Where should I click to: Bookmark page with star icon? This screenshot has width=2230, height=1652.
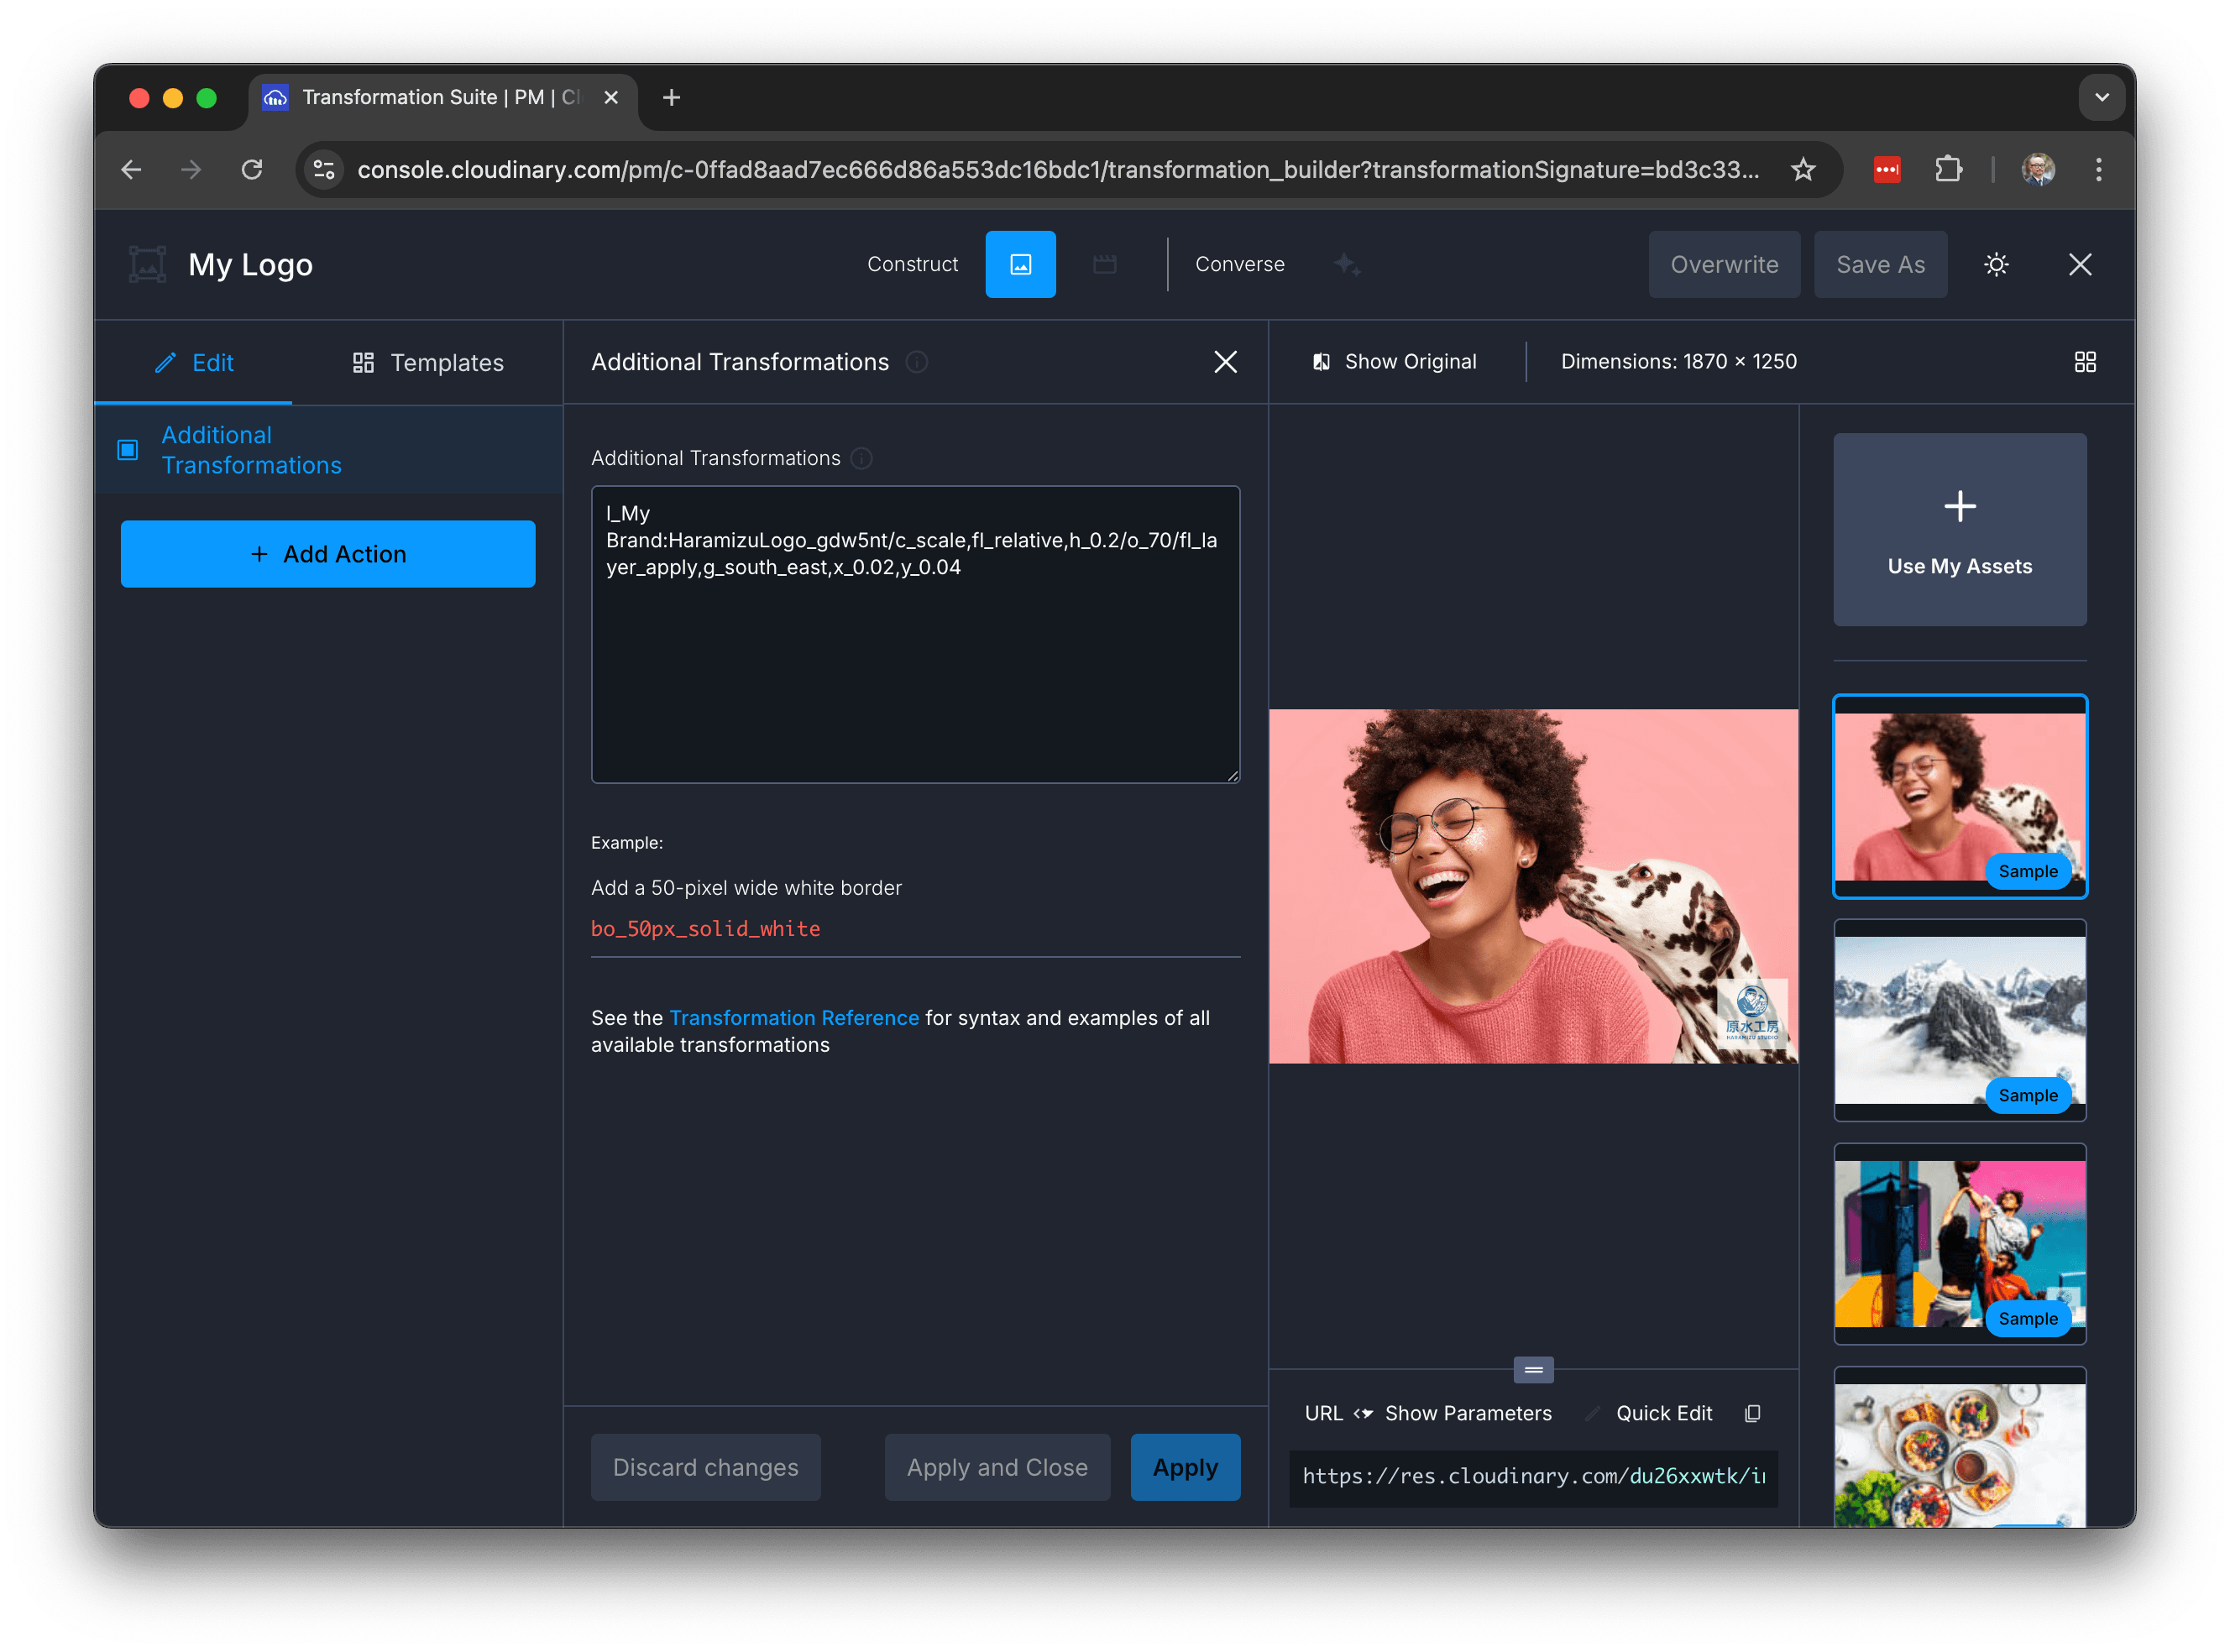click(1802, 170)
